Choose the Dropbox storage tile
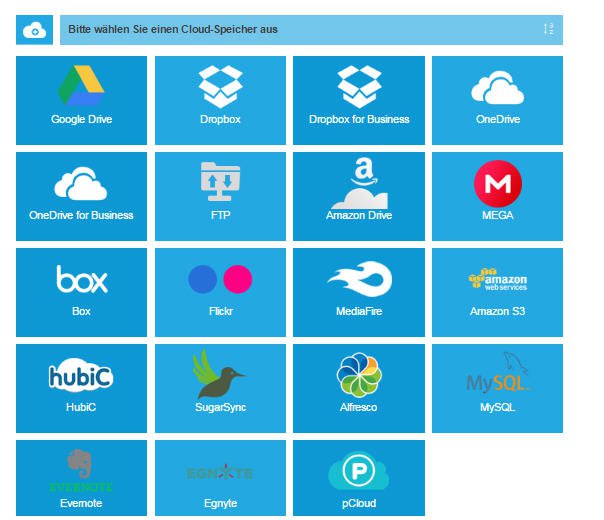The width and height of the screenshot is (604, 520). [x=220, y=100]
